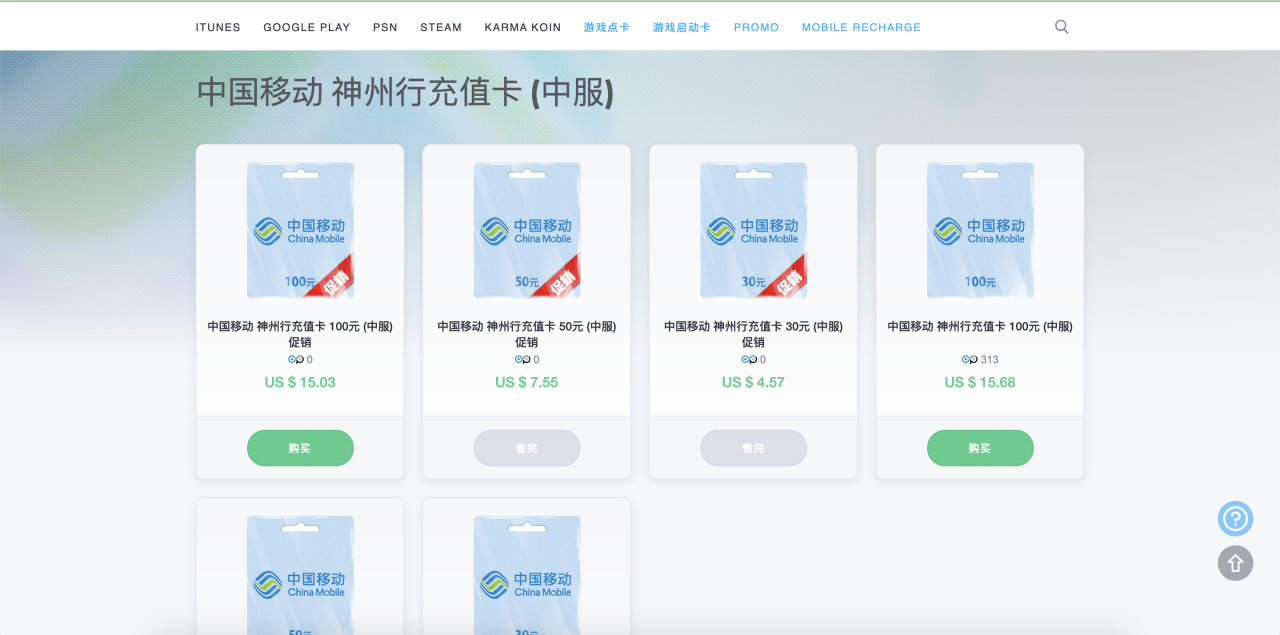
Task: Jump to top with the up arrow button
Action: coord(1235,563)
